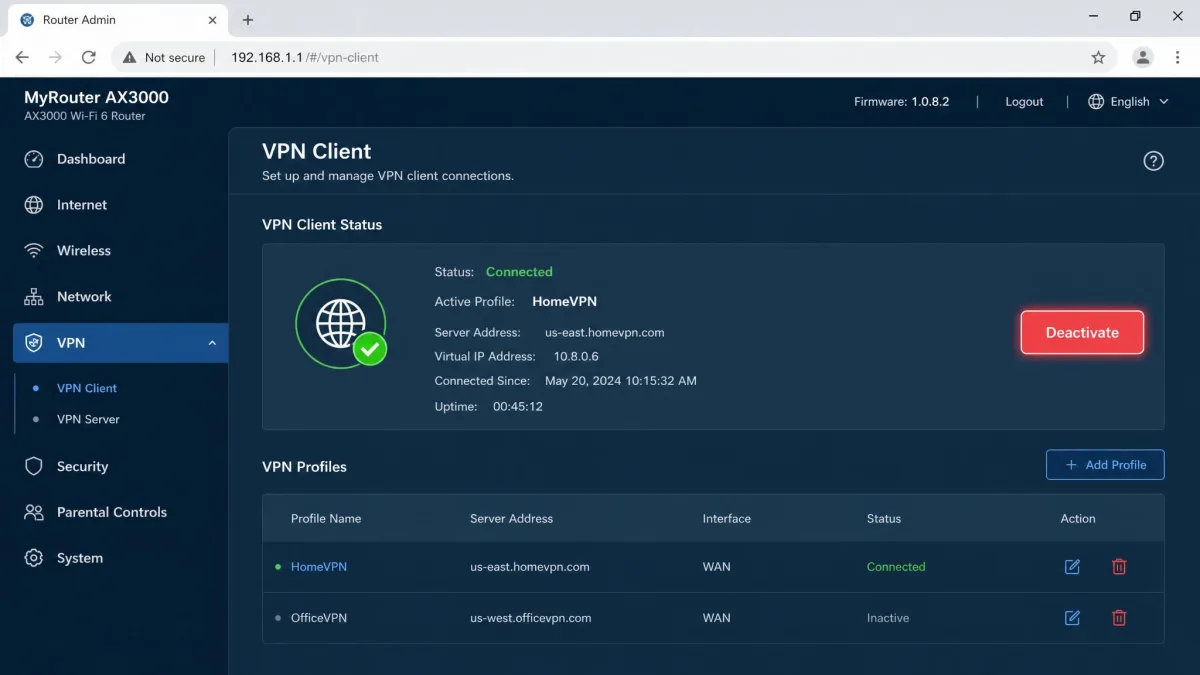Click the Logout link
This screenshot has width=1200, height=675.
click(1024, 102)
